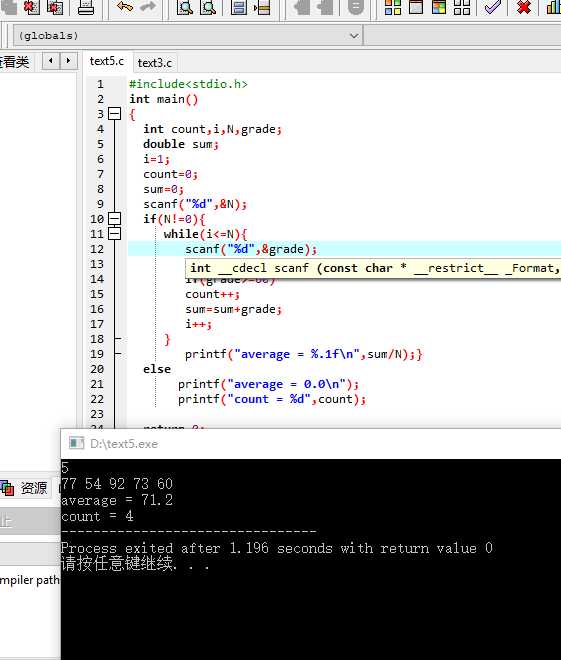Viewport: 561px width, 660px height.
Task: Collapse the while loop fold at line 11
Action: click(114, 234)
